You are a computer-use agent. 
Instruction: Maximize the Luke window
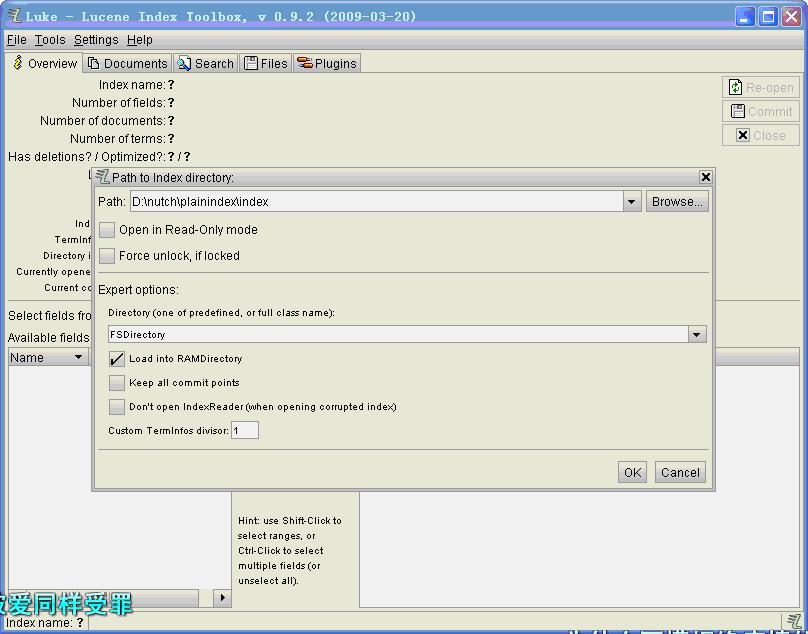point(768,16)
